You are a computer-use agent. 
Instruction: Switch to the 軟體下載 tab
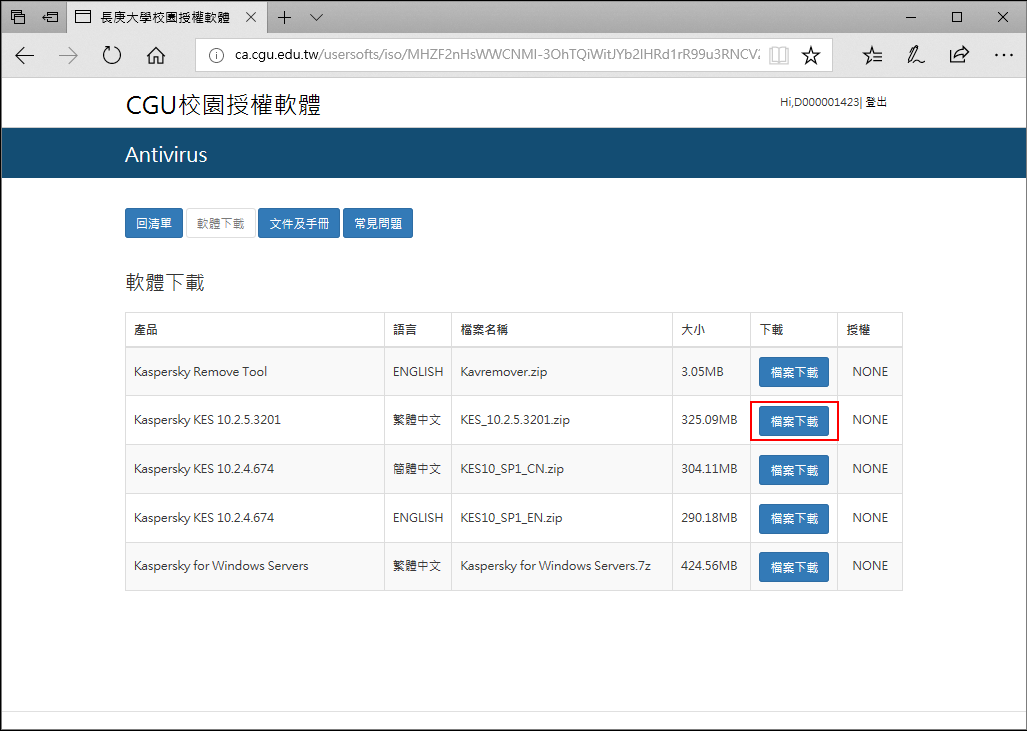tap(220, 223)
